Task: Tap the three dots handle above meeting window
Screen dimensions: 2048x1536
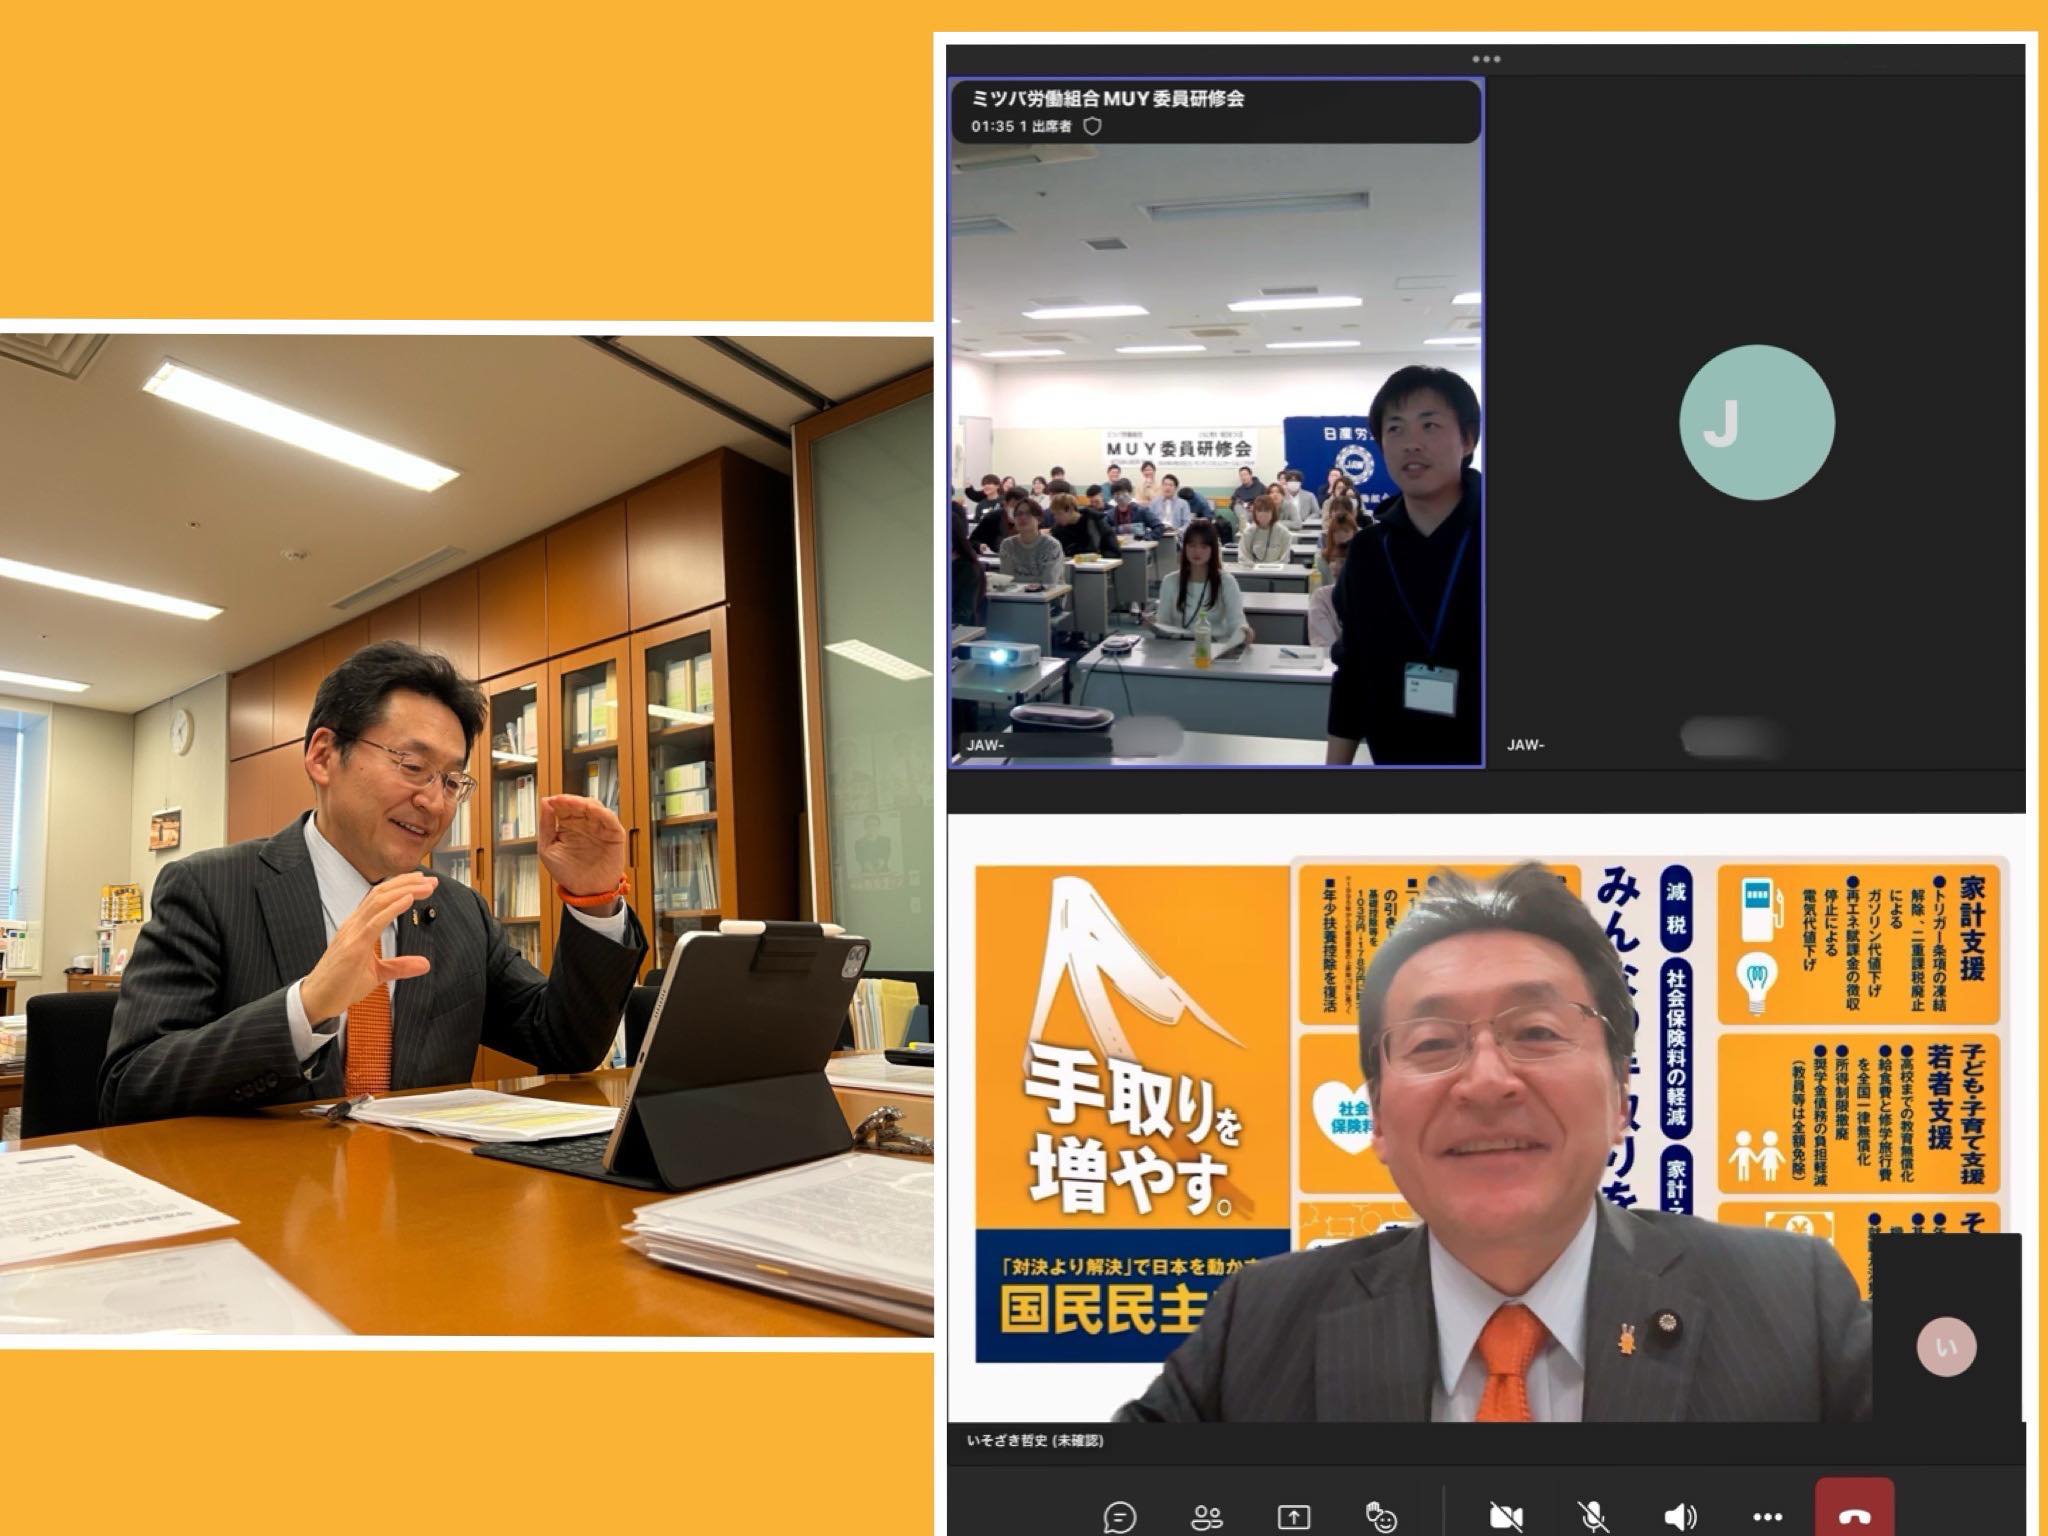Action: pos(1486,59)
